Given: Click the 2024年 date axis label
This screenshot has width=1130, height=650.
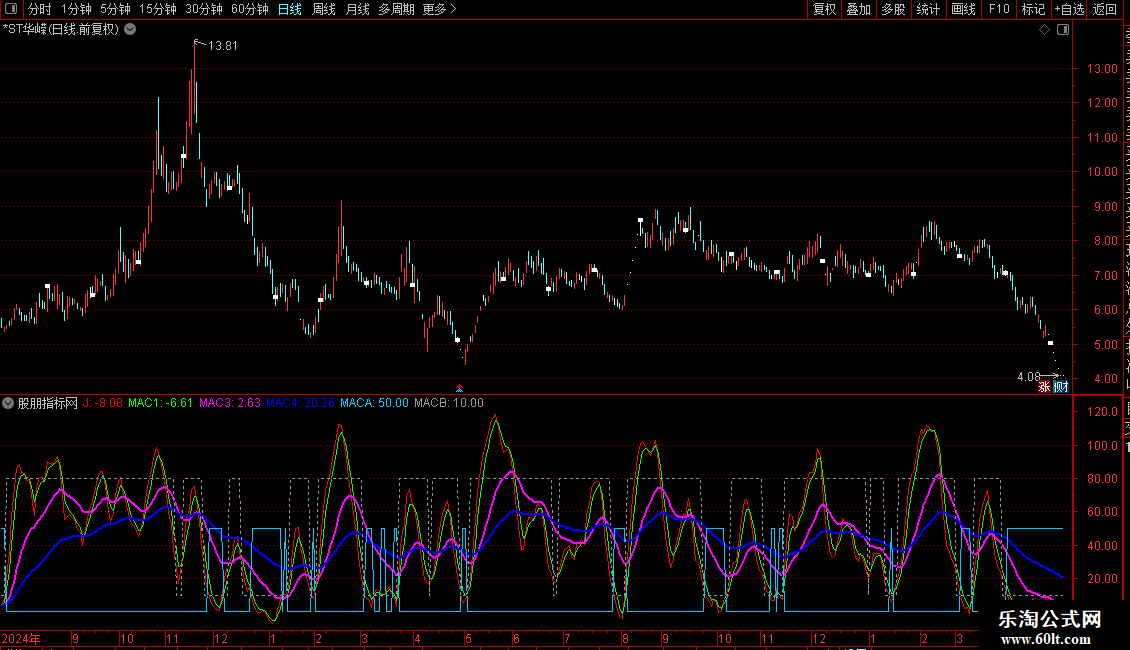Looking at the screenshot, I should click(x=21, y=638).
